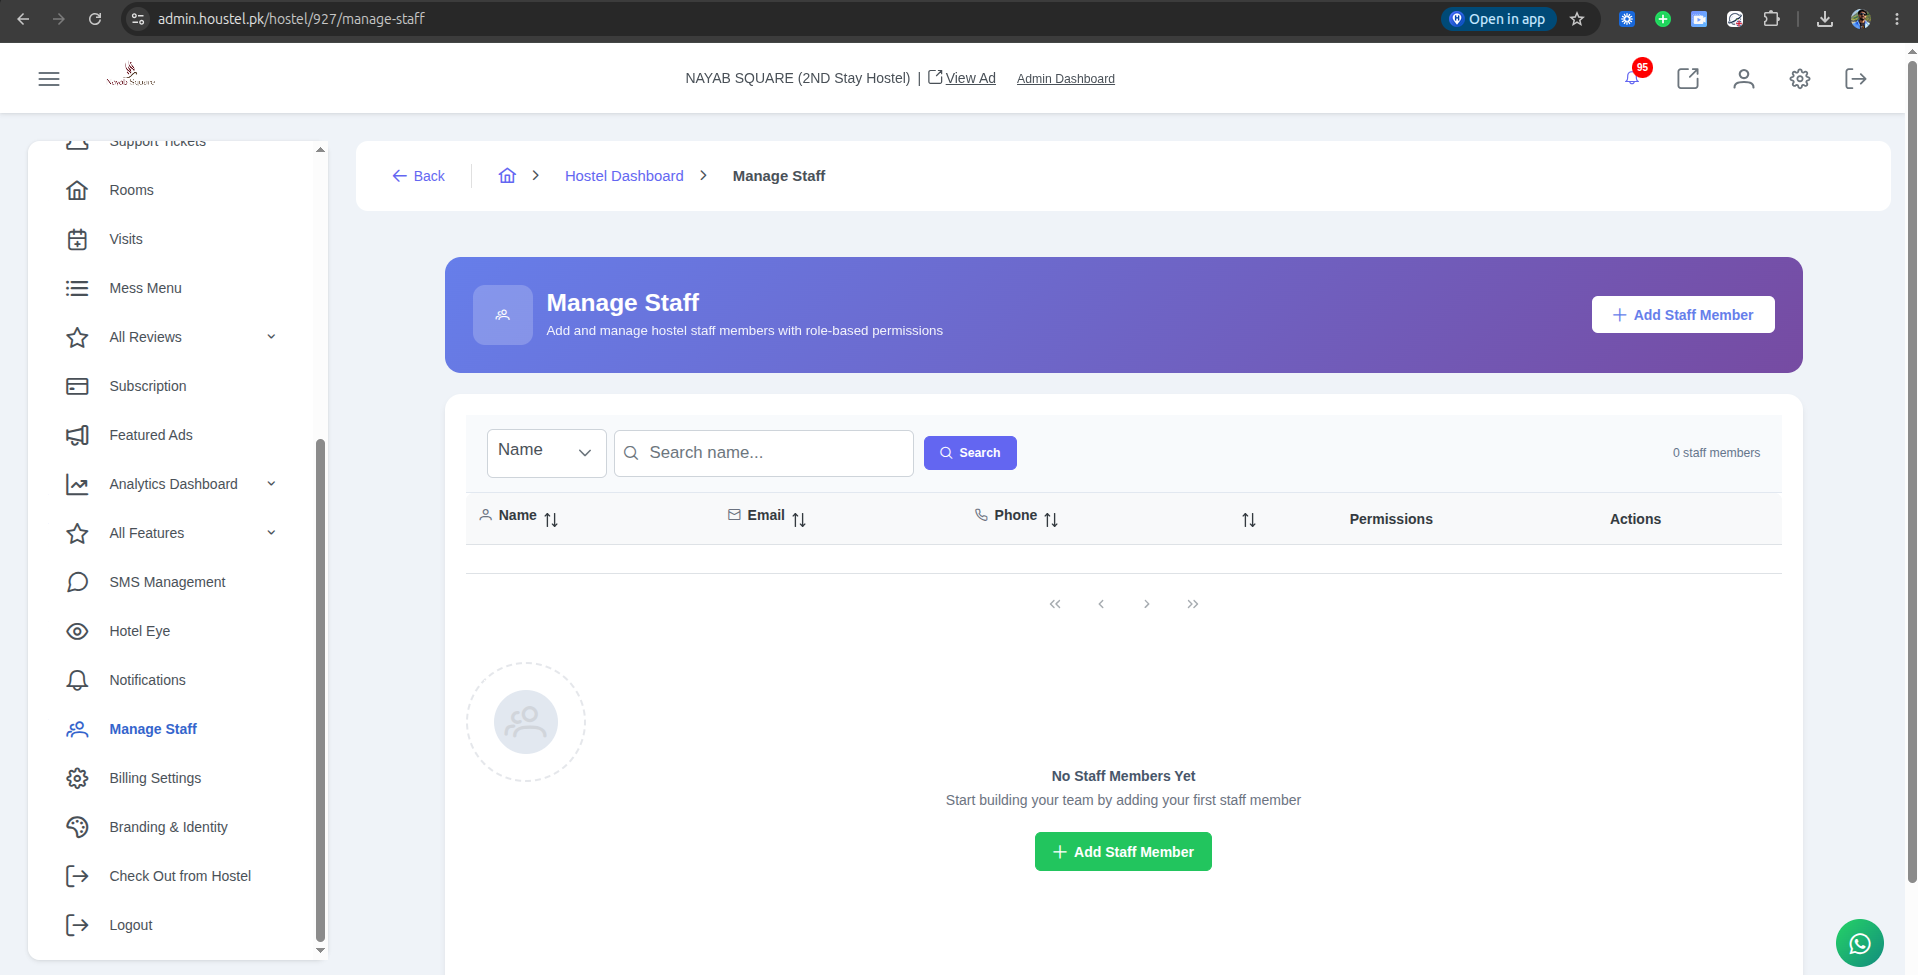Open the notifications bell with 95 badge
The height and width of the screenshot is (975, 1918).
[1634, 77]
